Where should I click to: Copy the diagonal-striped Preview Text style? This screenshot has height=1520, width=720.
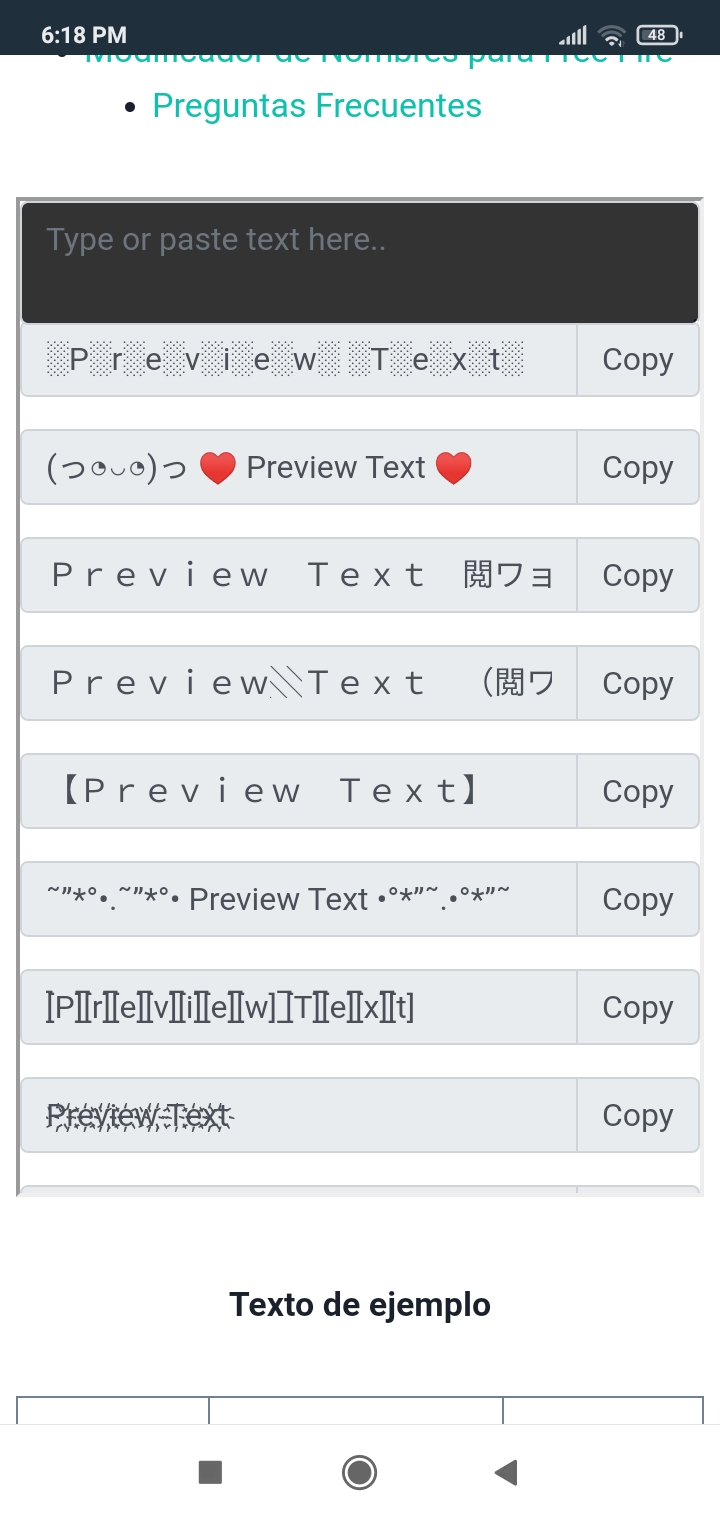pyautogui.click(x=637, y=684)
